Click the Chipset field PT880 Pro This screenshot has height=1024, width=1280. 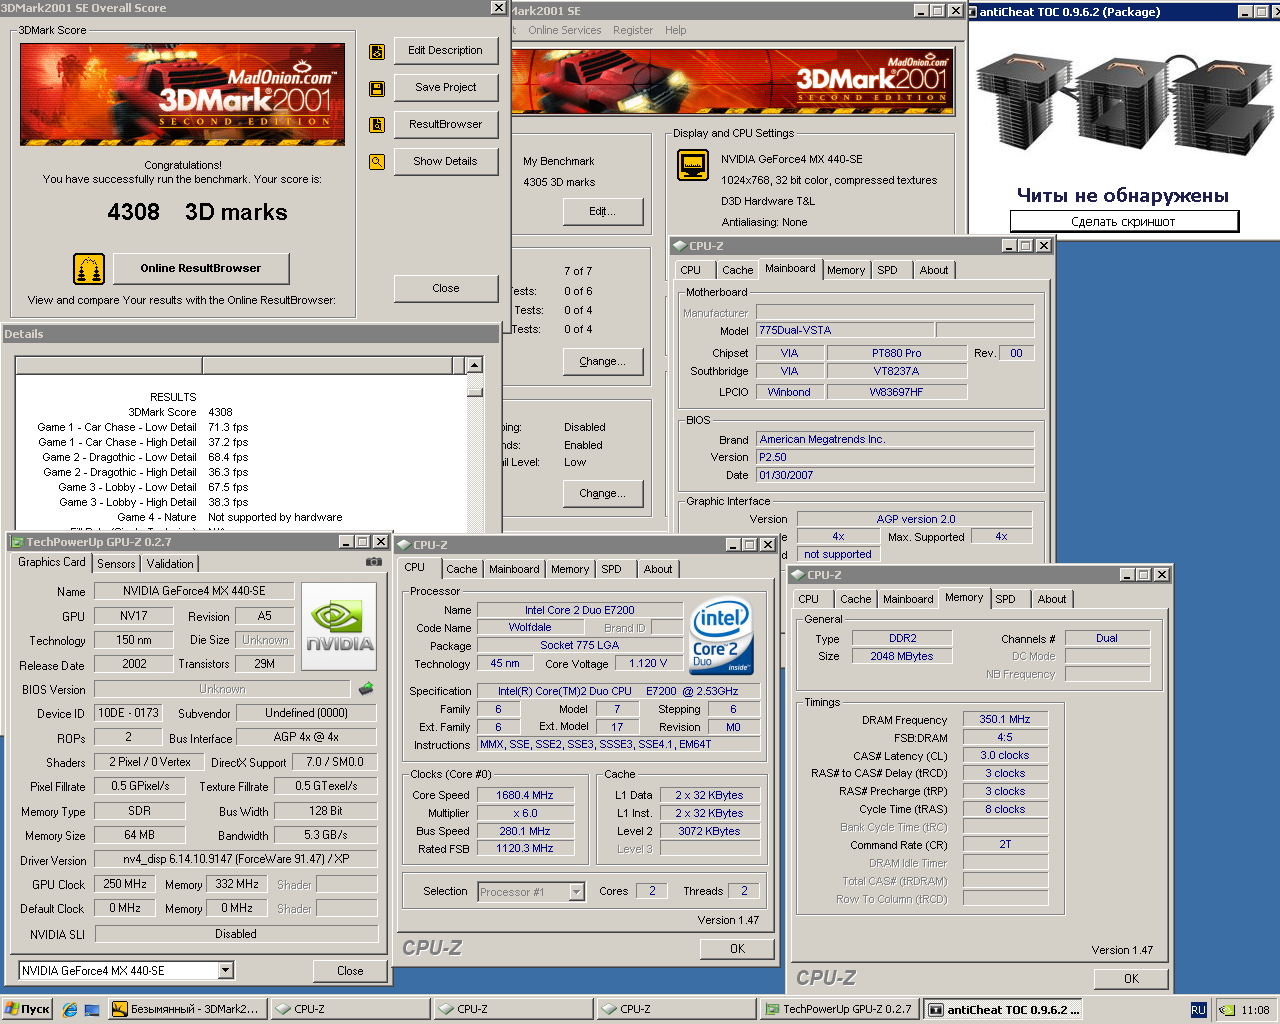[x=896, y=353]
